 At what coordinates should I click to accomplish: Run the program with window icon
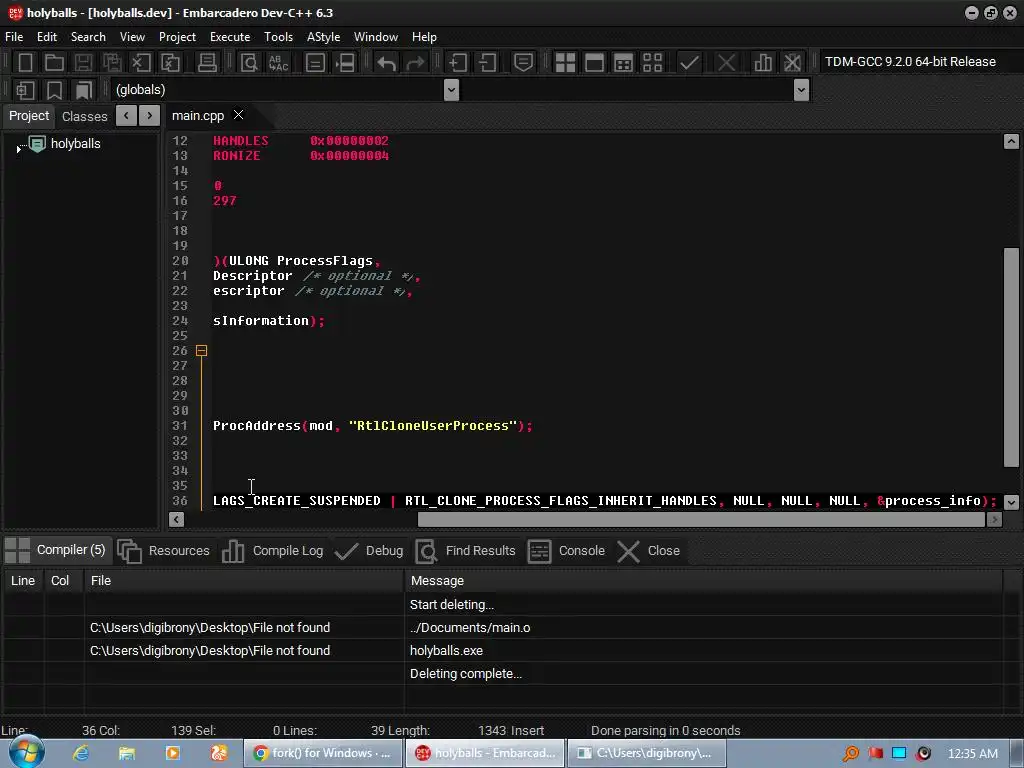(x=594, y=63)
